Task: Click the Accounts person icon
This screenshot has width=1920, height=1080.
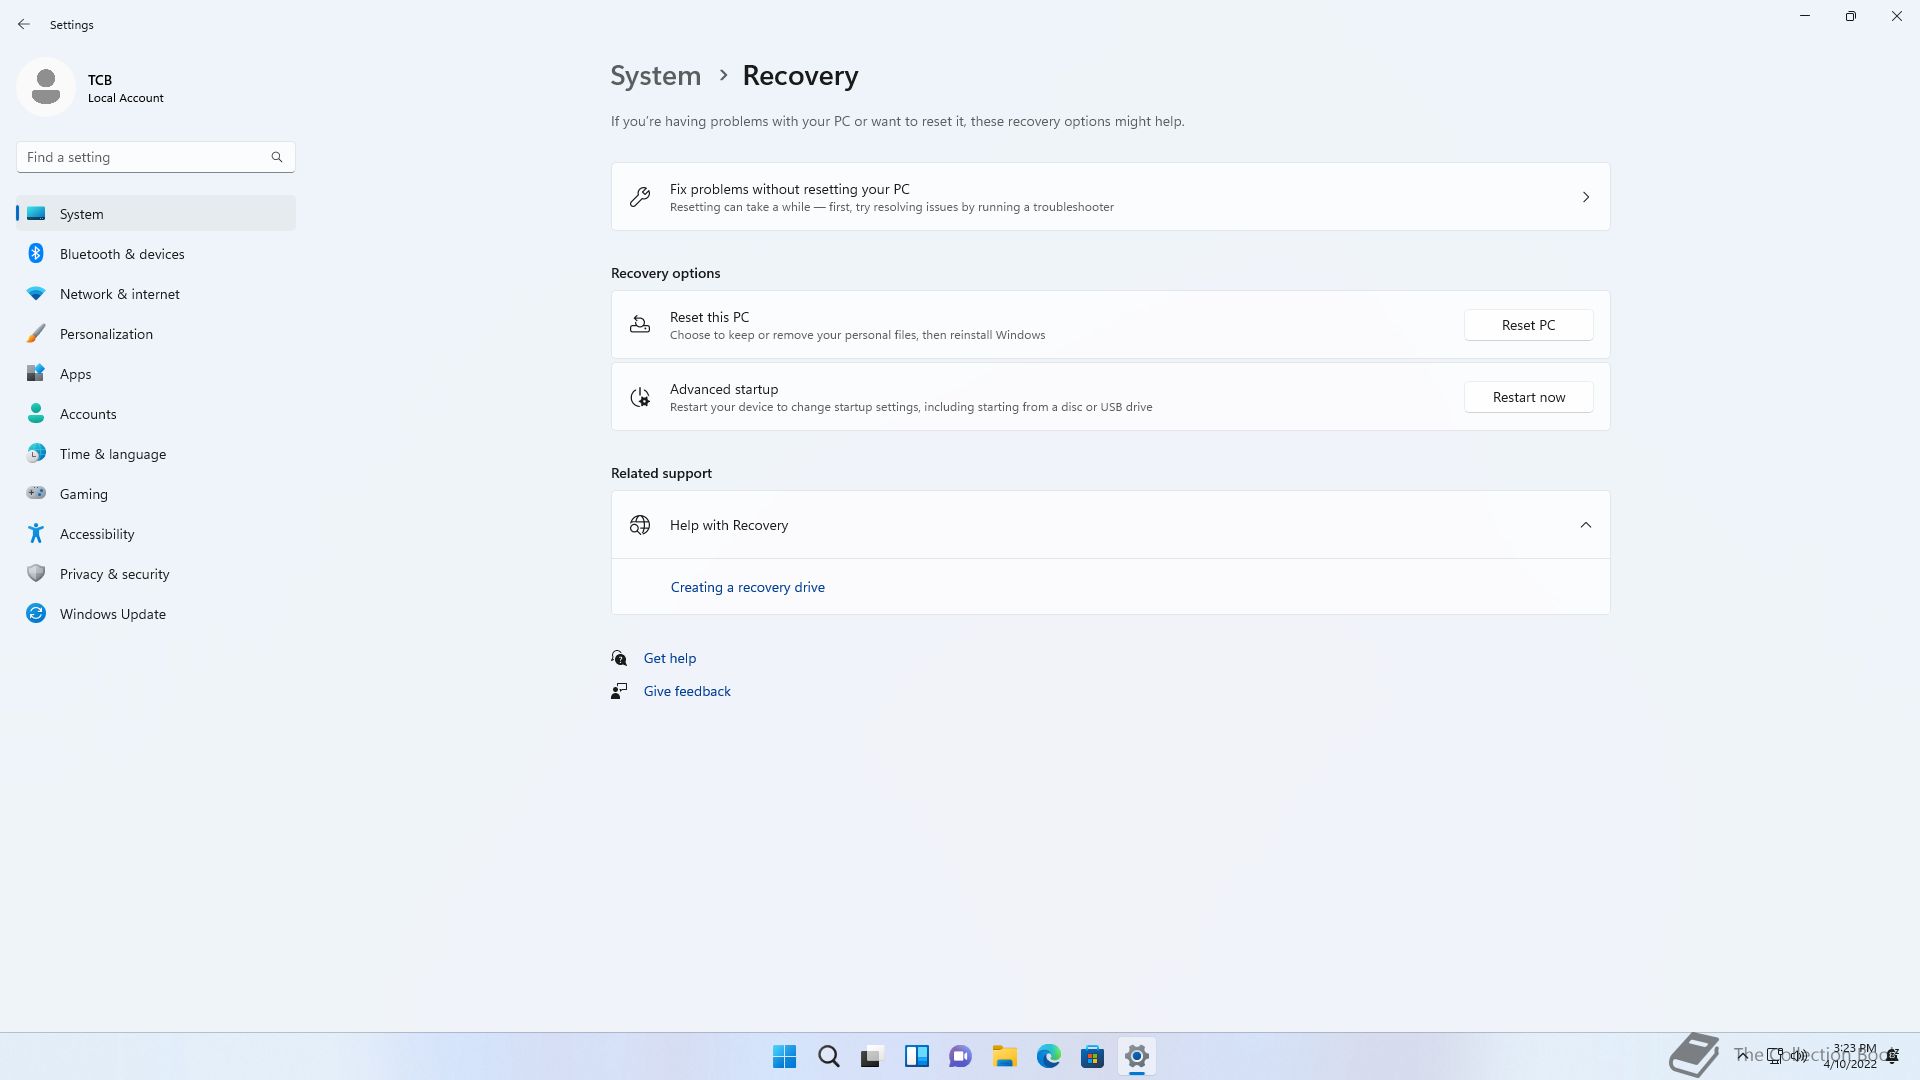Action: (x=36, y=414)
